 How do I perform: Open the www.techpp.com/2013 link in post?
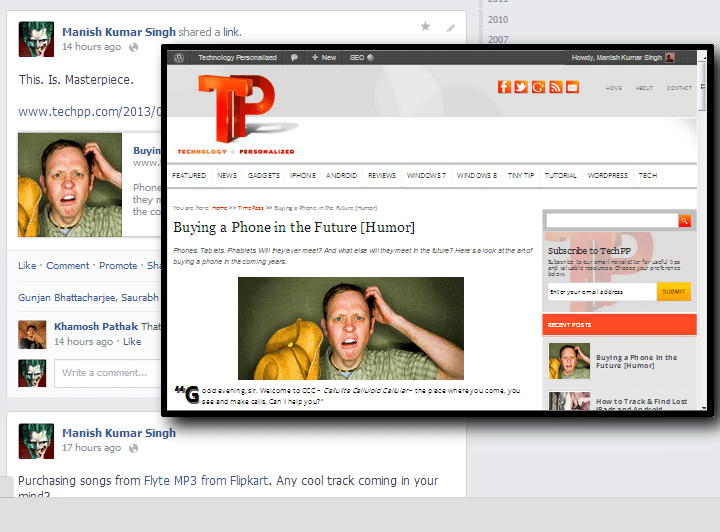tap(90, 112)
